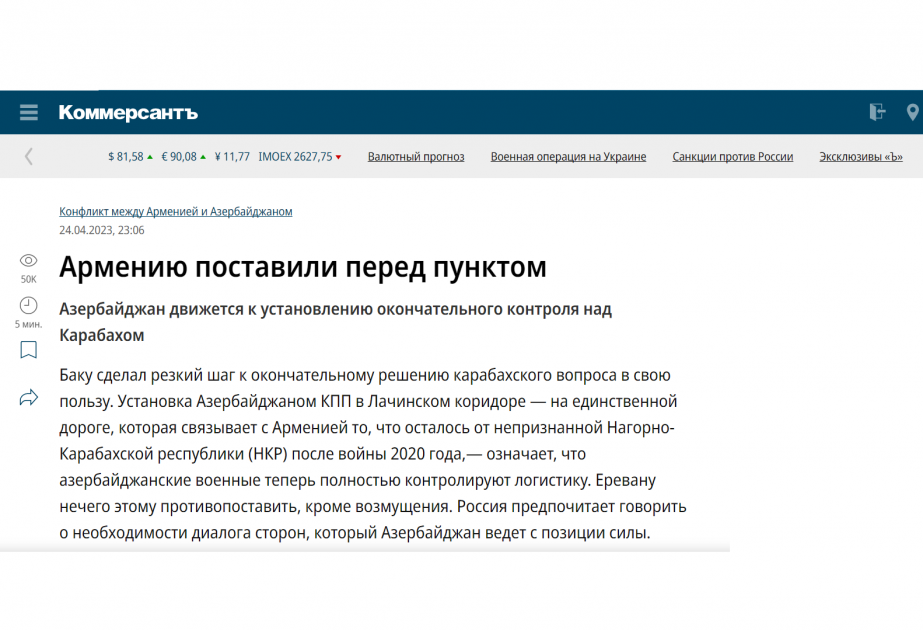Open the Валютный прогноз link
This screenshot has height=630, width=923.
click(416, 157)
